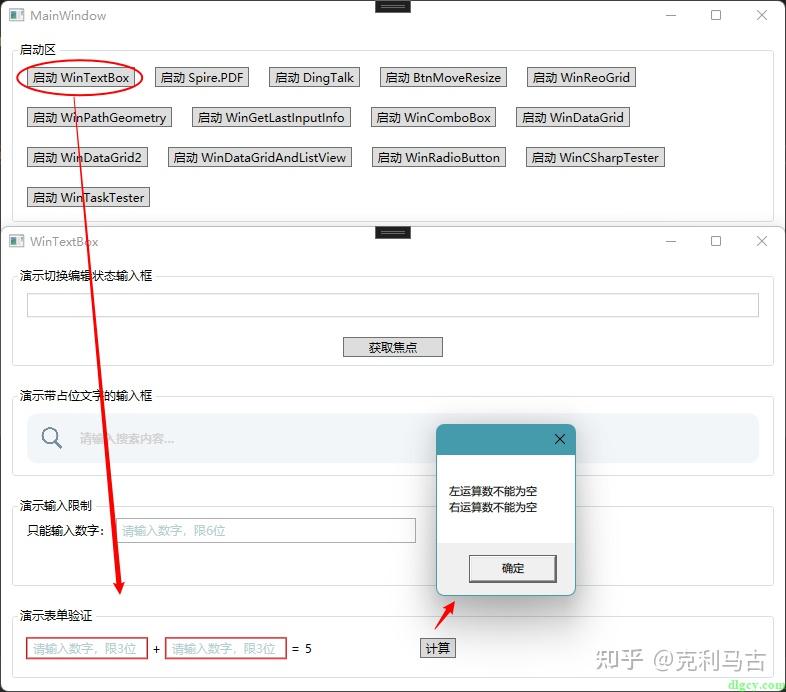Minimize the MainWindow window
The width and height of the screenshot is (786, 692).
pos(671,15)
